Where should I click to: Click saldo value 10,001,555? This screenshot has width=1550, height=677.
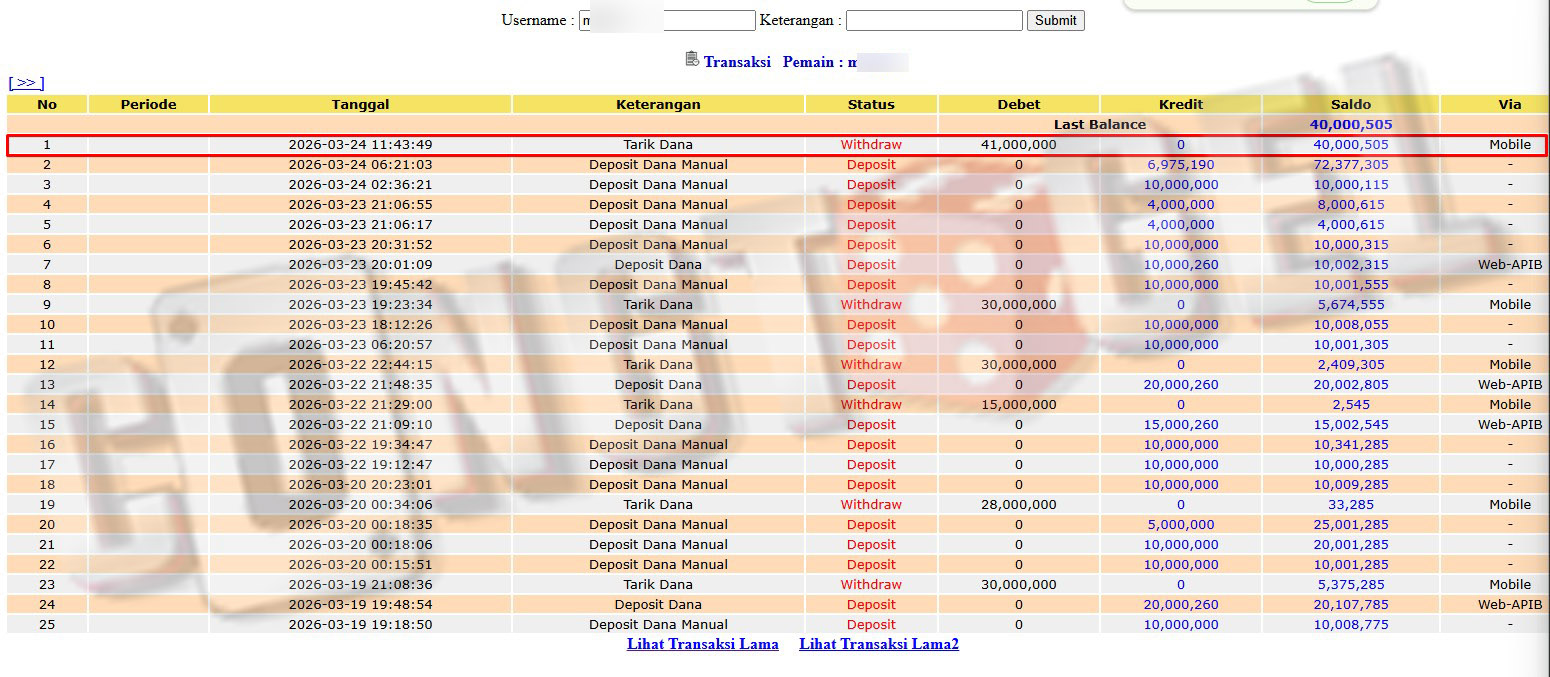point(1351,285)
